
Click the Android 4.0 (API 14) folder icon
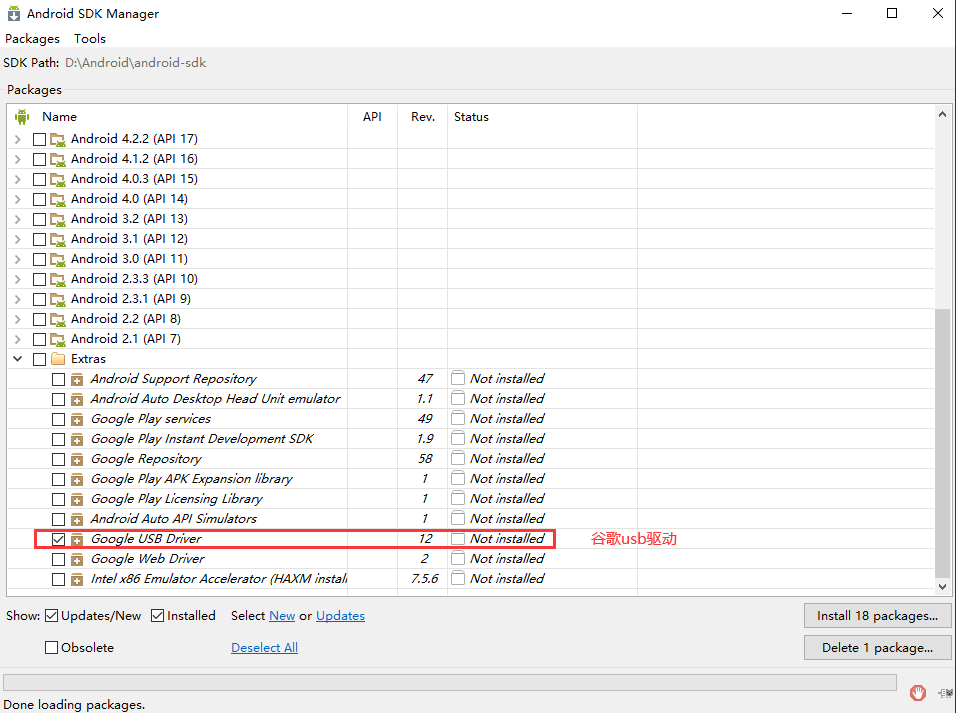click(58, 199)
